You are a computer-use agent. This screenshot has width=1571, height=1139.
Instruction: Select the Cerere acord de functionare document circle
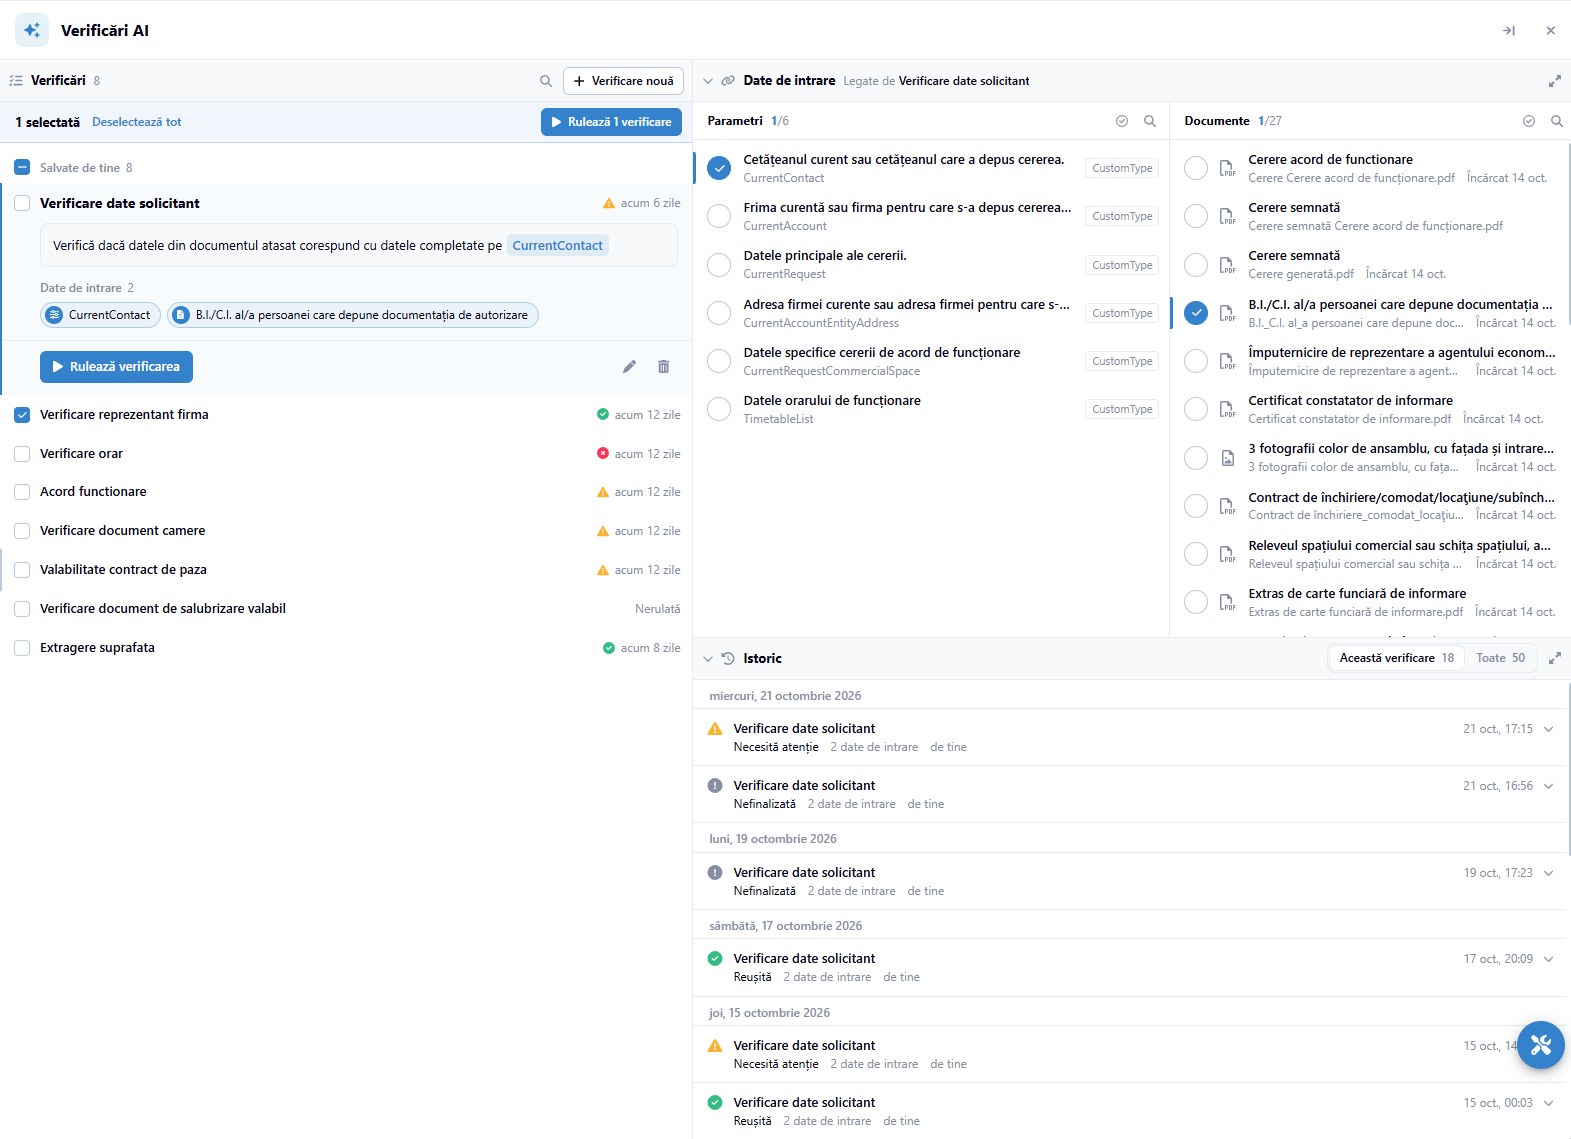[x=1196, y=168]
